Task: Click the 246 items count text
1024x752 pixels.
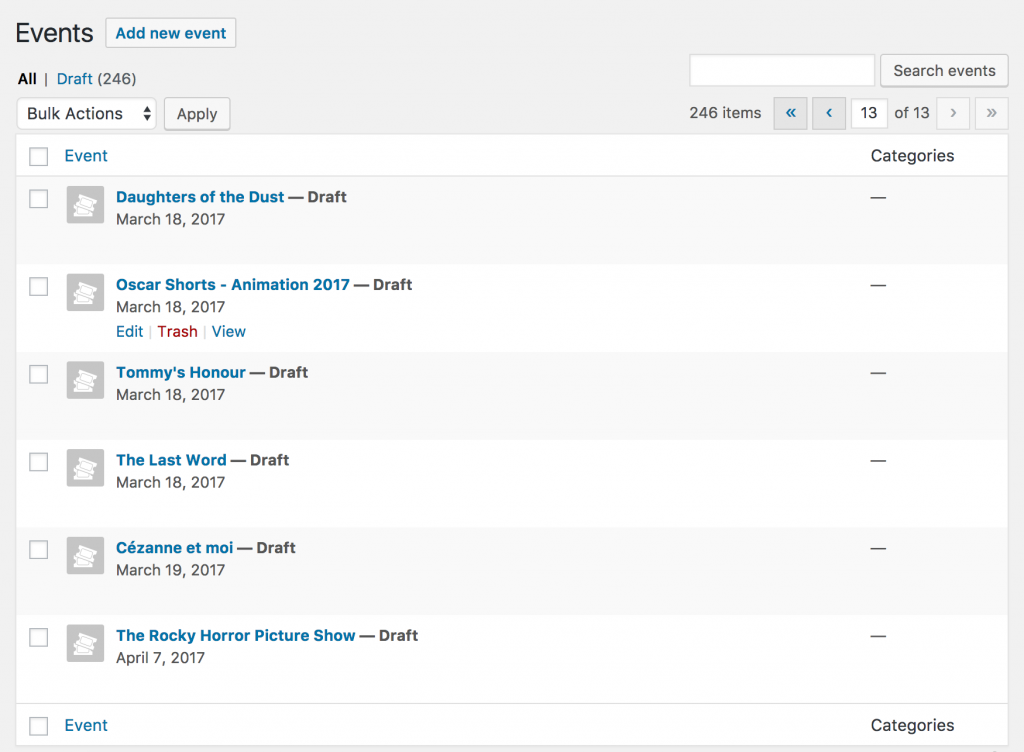Action: coord(725,113)
